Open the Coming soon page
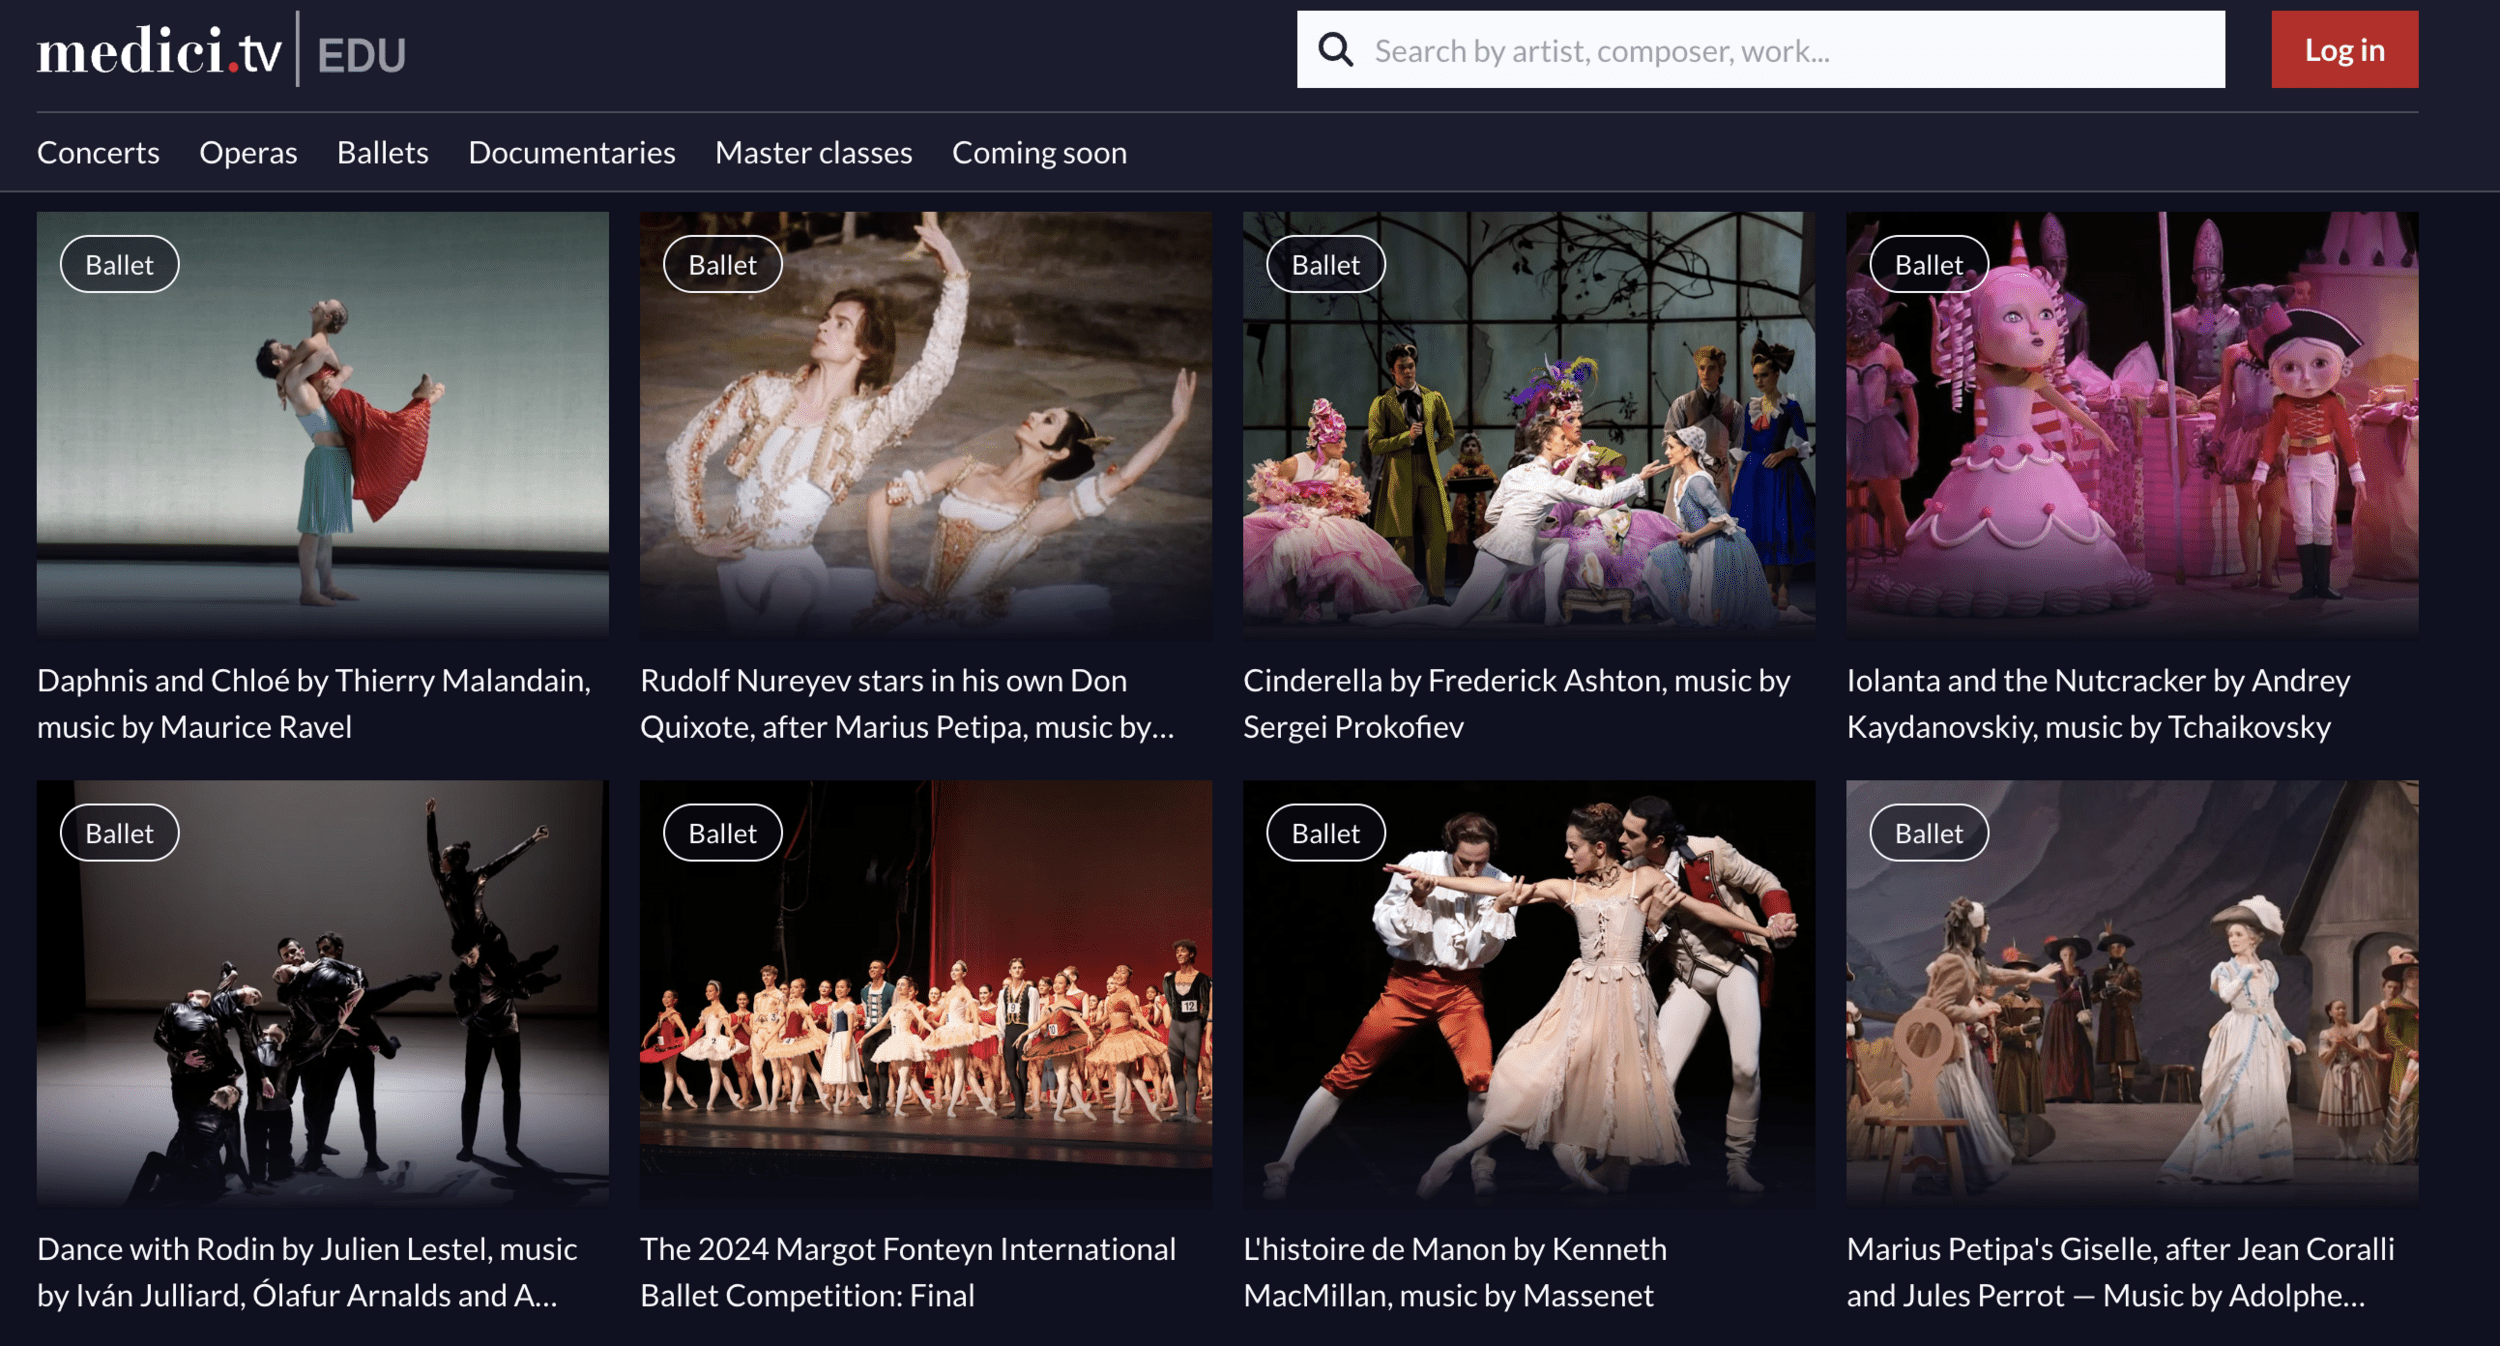2500x1346 pixels. click(x=1038, y=152)
